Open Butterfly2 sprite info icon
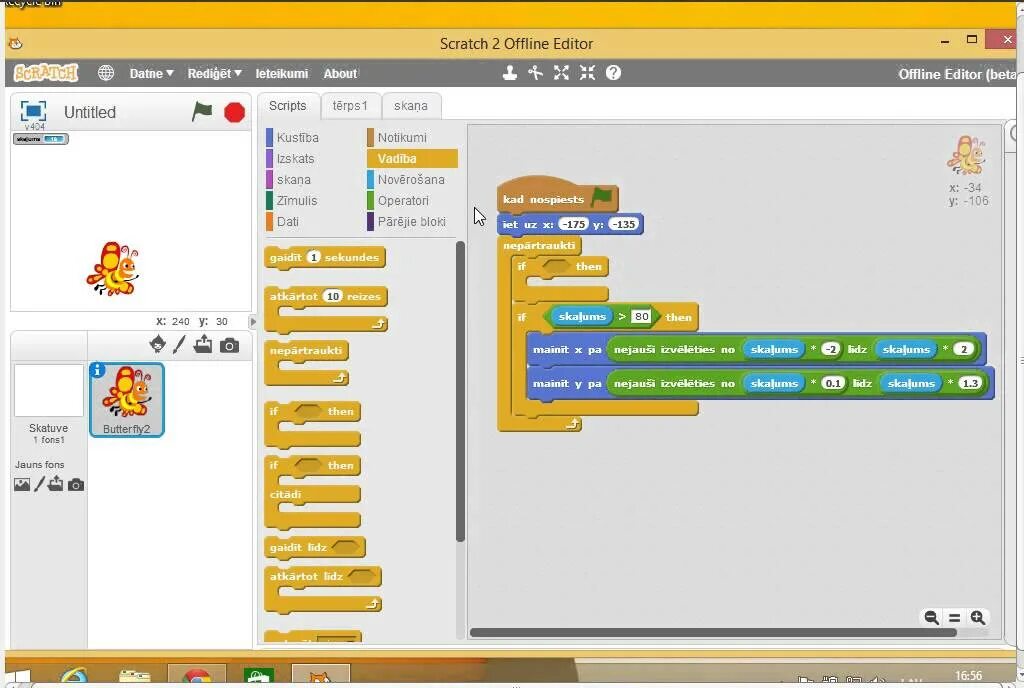The height and width of the screenshot is (688, 1024). point(97,370)
